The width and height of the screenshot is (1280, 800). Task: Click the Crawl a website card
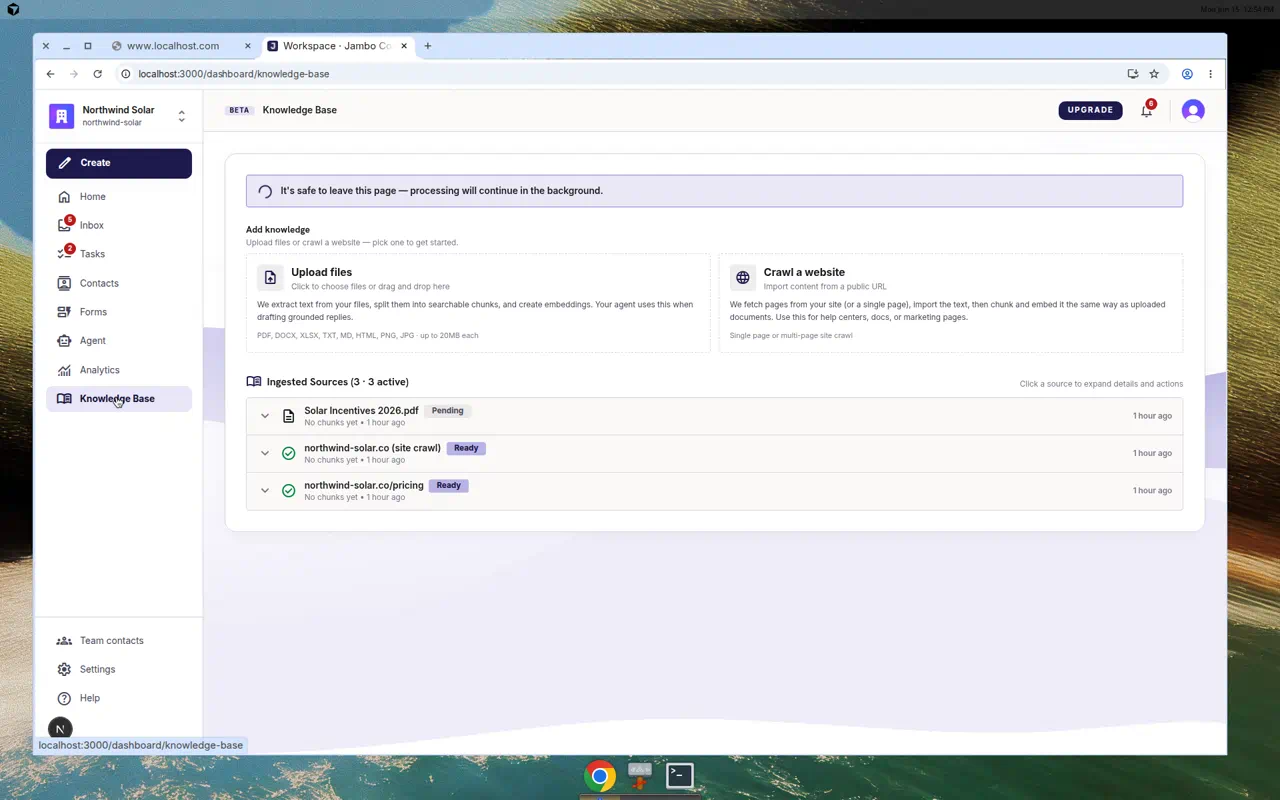[x=951, y=303]
